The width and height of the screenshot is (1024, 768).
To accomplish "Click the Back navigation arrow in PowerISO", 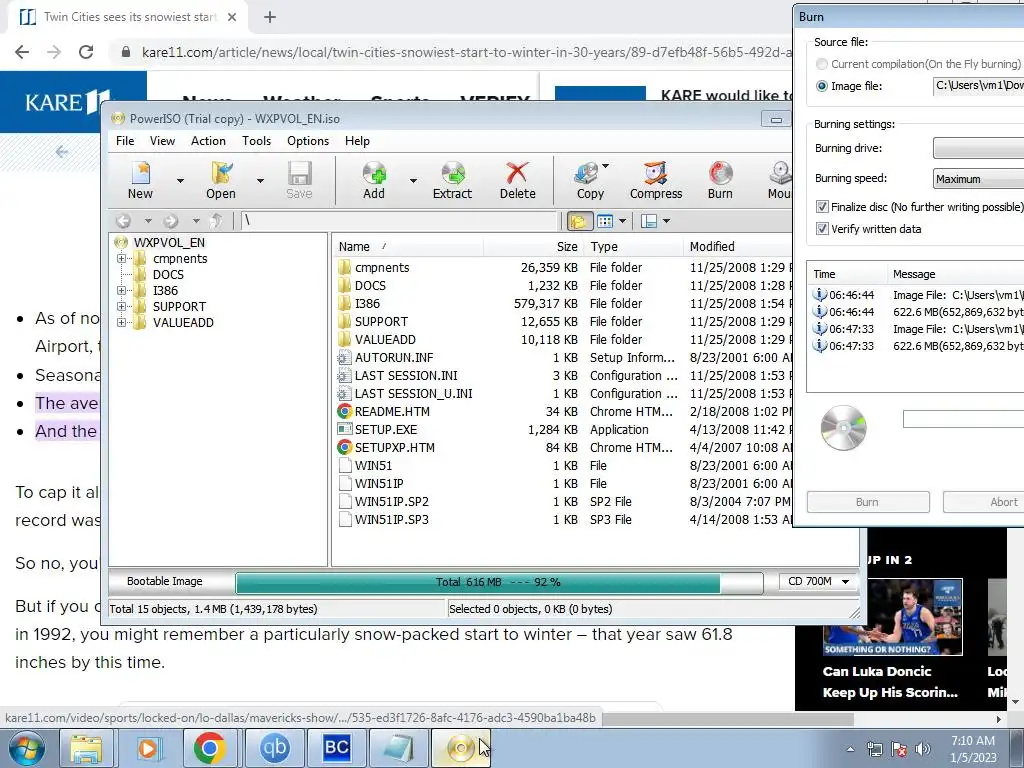I will (123, 221).
